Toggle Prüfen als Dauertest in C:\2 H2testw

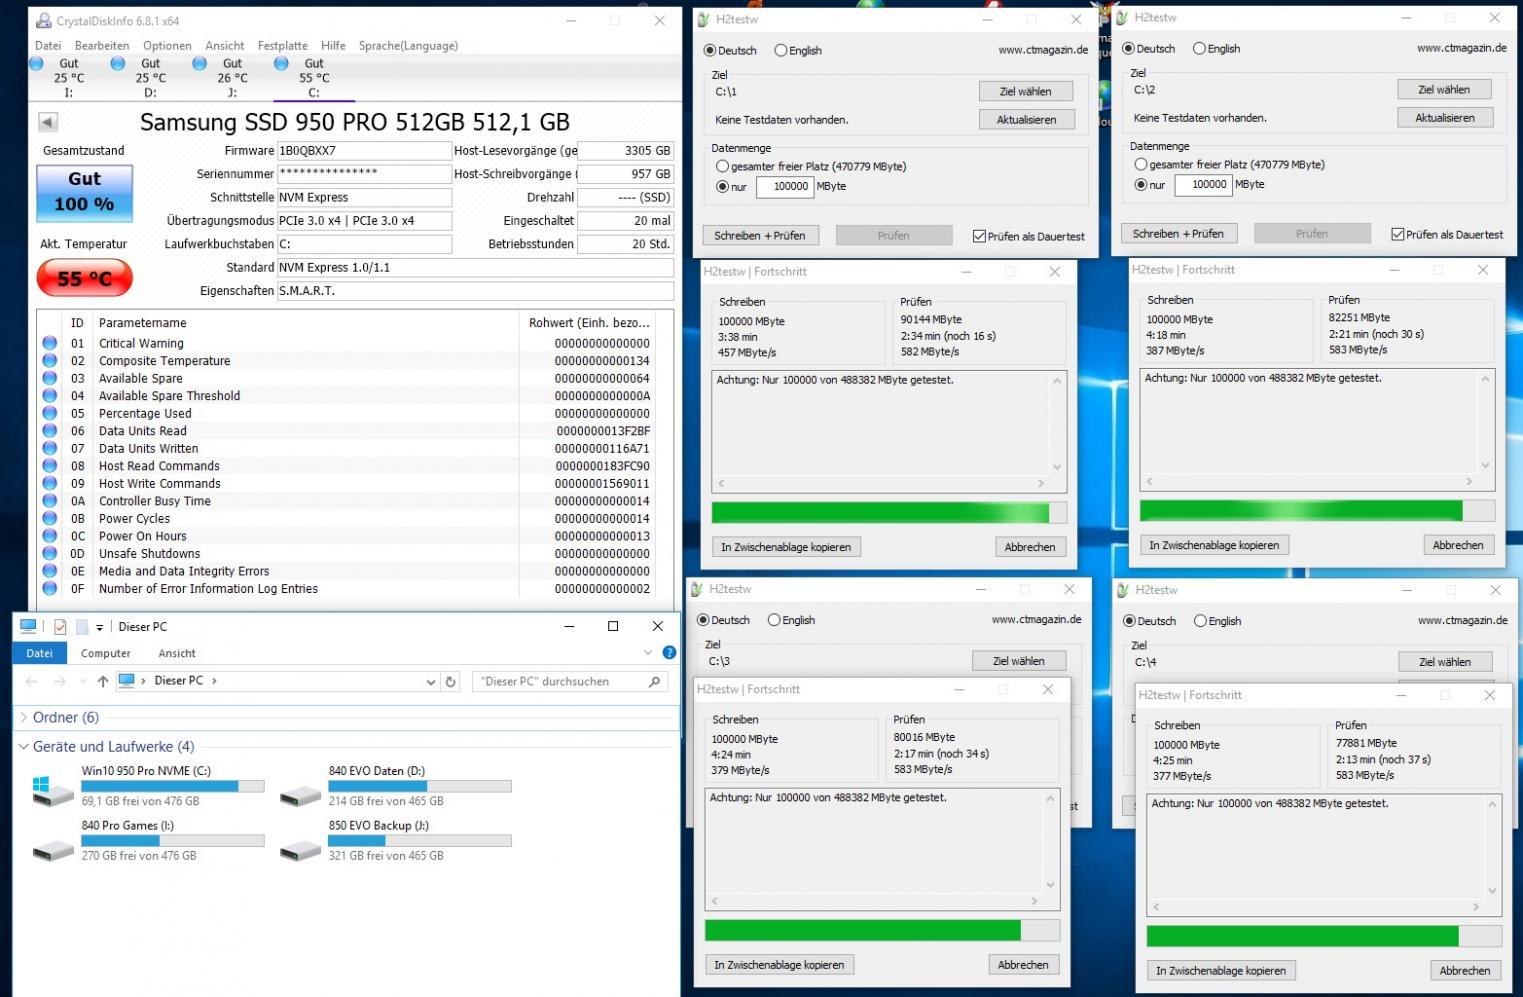click(1447, 234)
